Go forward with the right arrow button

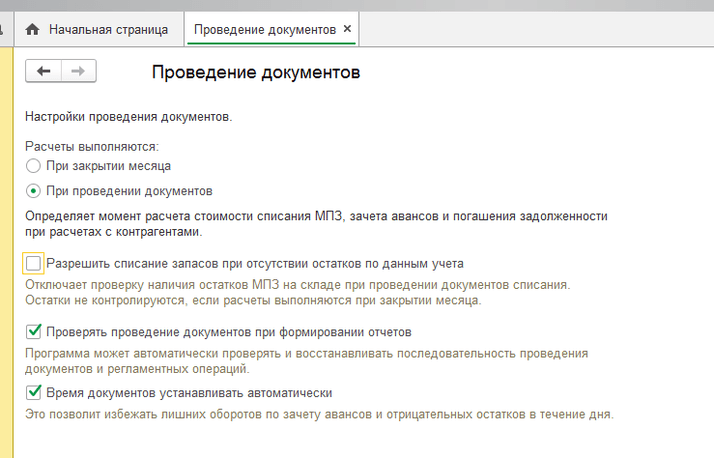tap(79, 71)
